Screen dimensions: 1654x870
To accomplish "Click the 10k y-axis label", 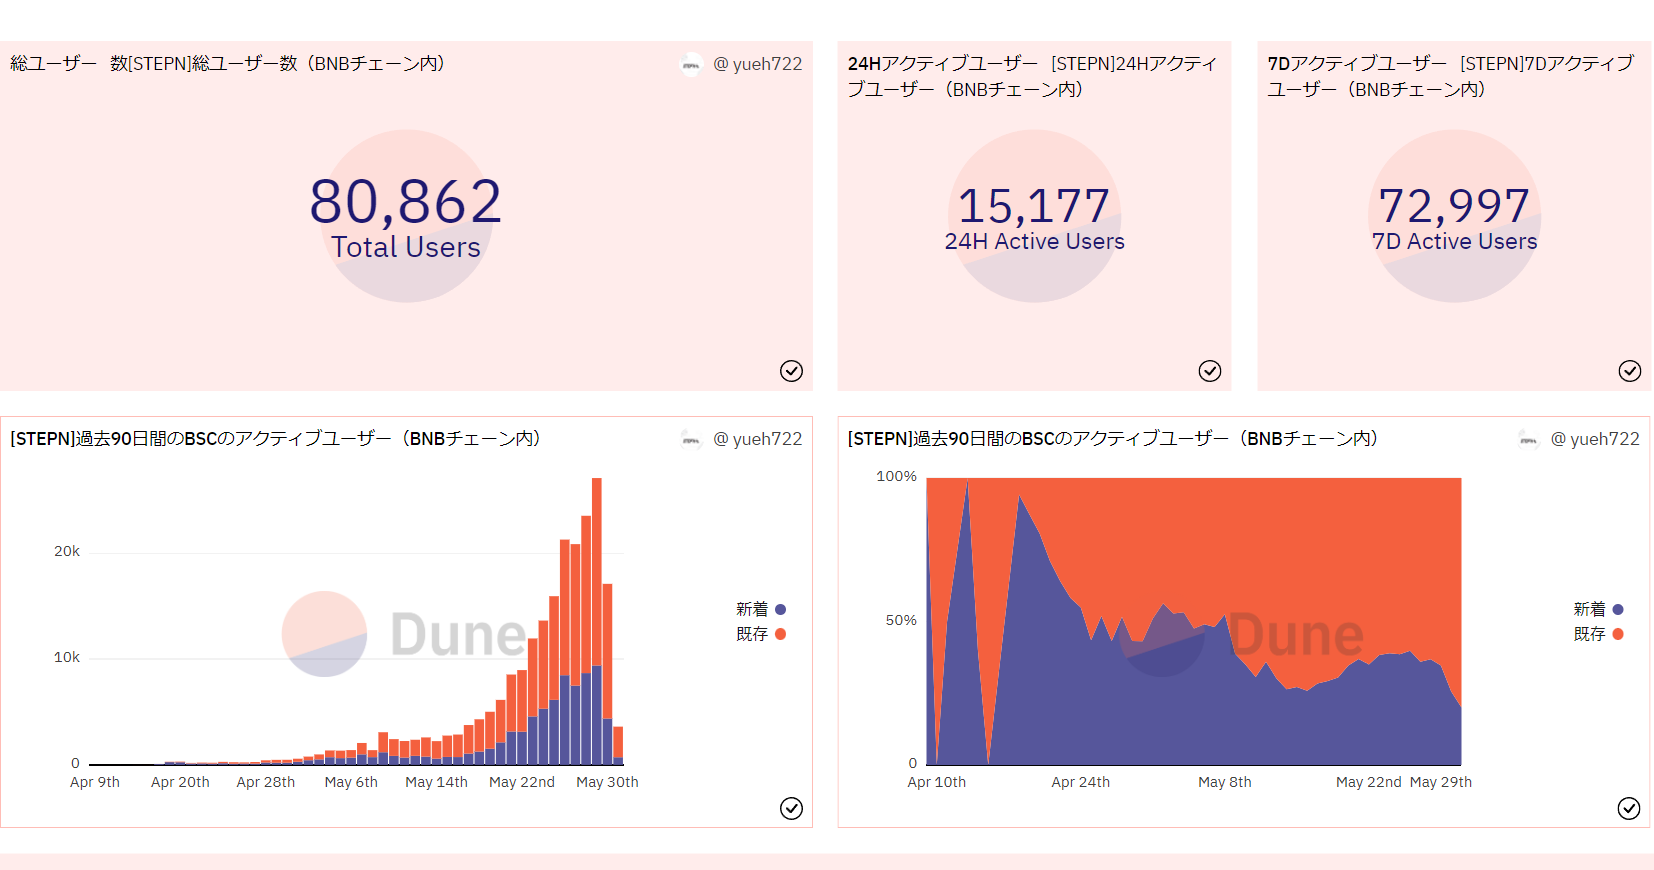I will click(x=67, y=657).
